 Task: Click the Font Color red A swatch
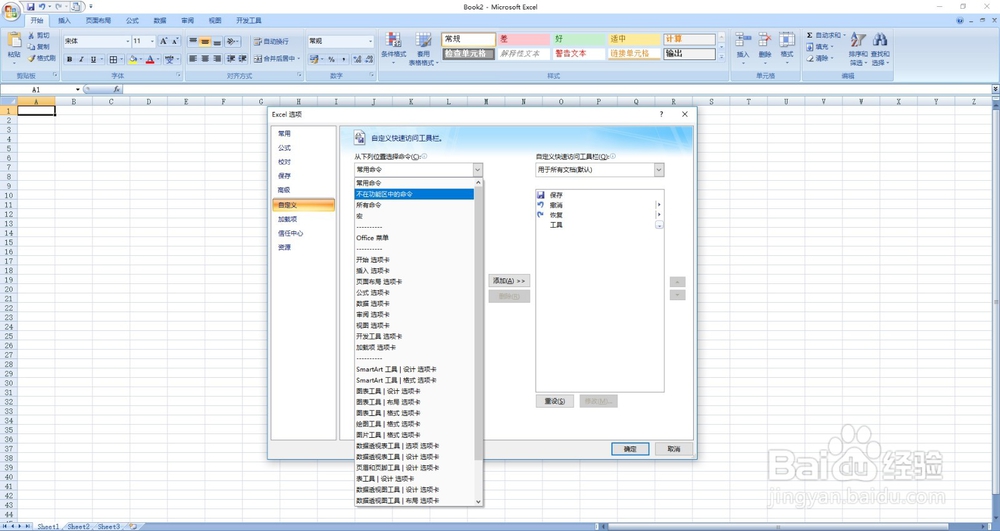pyautogui.click(x=150, y=59)
